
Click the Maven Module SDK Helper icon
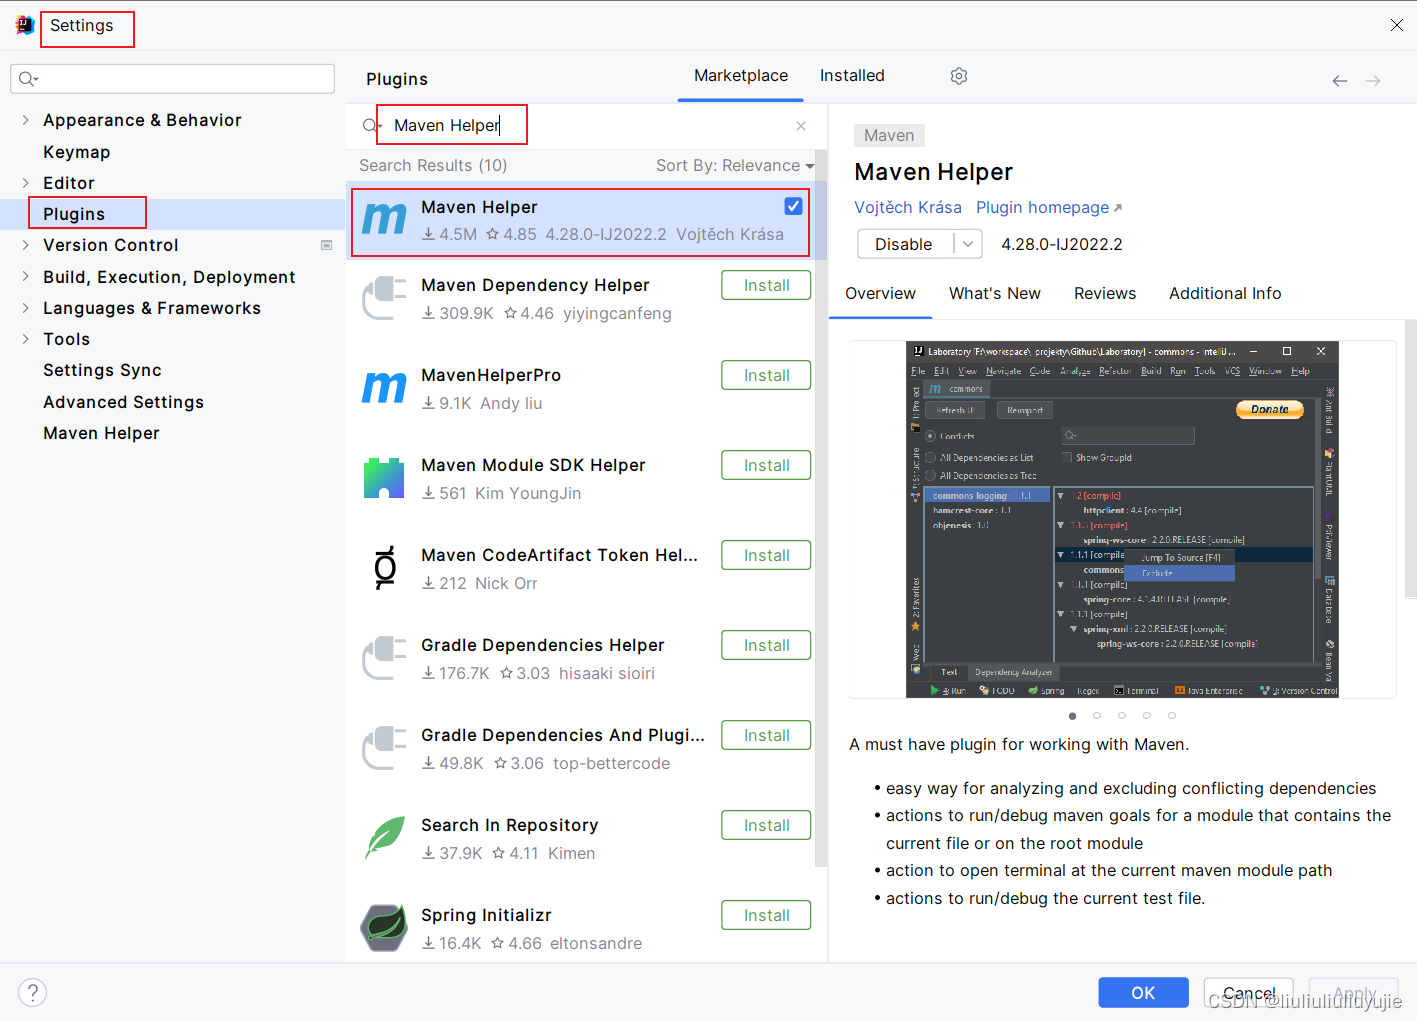pos(384,478)
